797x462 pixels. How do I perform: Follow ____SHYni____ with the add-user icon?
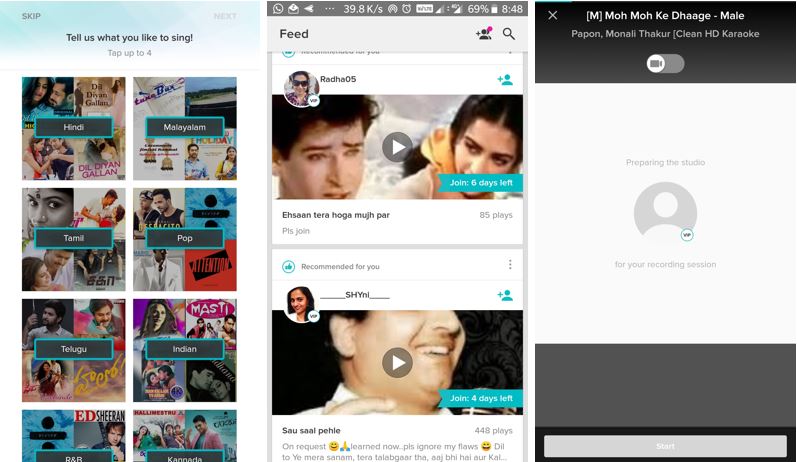click(x=505, y=295)
